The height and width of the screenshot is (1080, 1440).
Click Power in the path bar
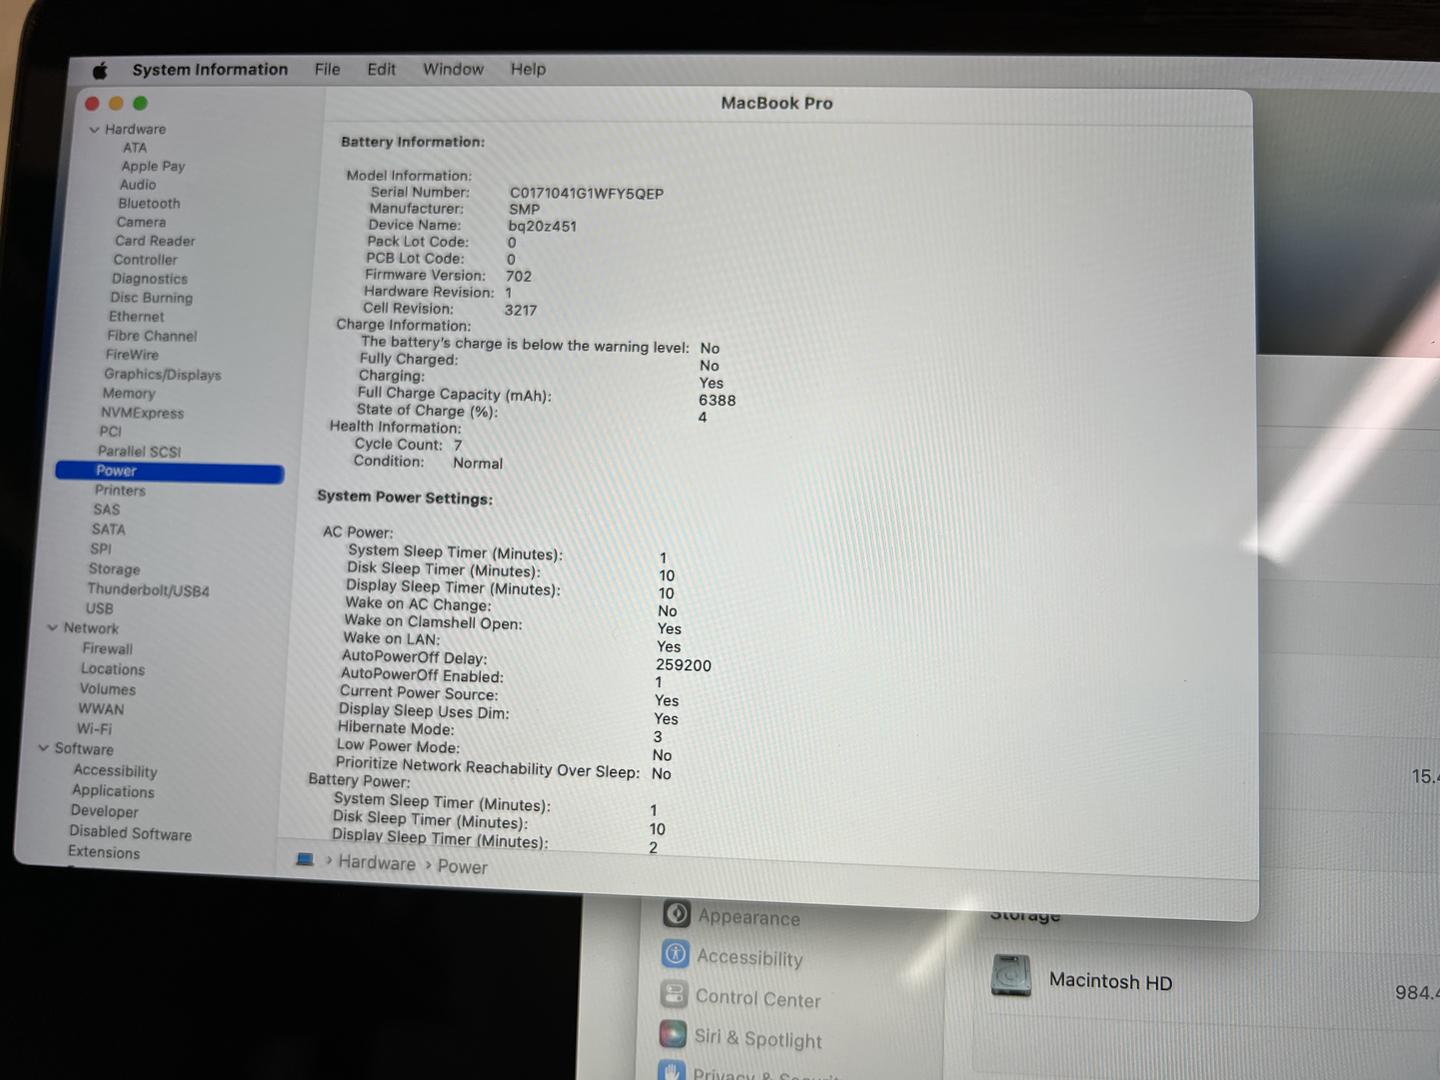tap(462, 867)
